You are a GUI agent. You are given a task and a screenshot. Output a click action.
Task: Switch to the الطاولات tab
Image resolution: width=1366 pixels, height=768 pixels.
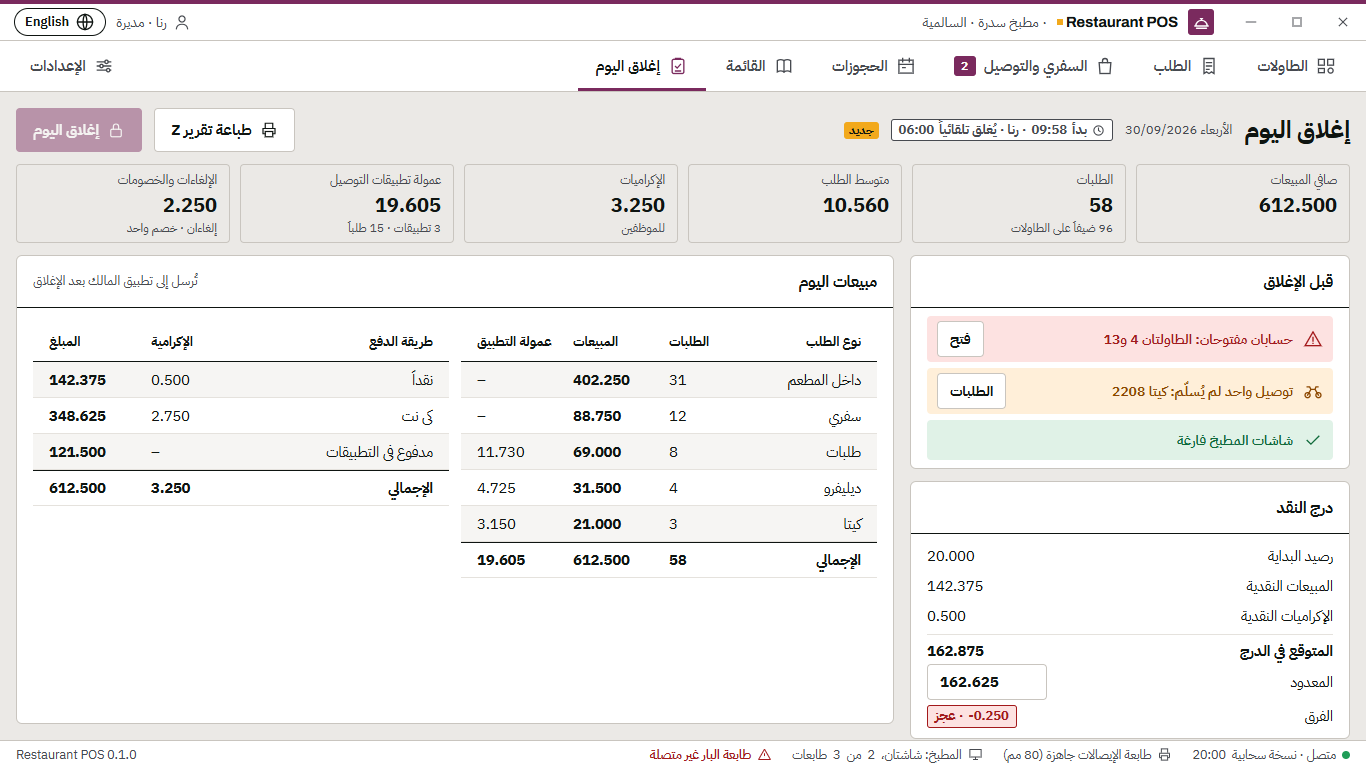(1296, 66)
